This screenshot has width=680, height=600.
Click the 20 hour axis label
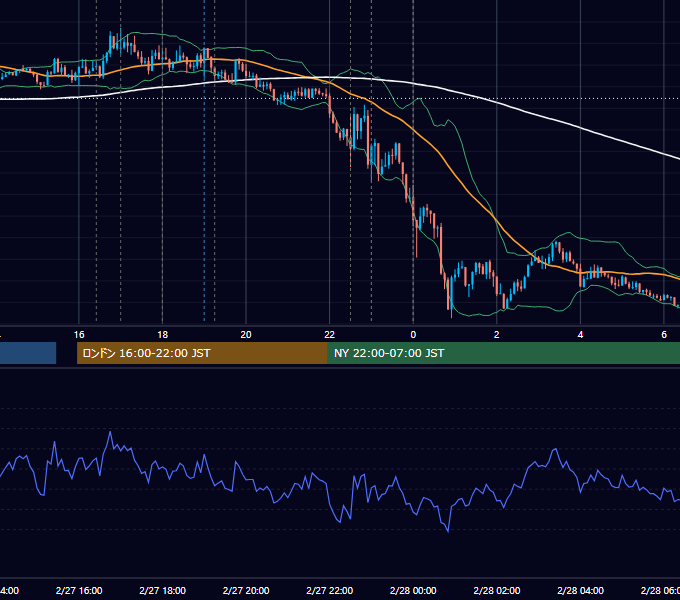tap(246, 335)
